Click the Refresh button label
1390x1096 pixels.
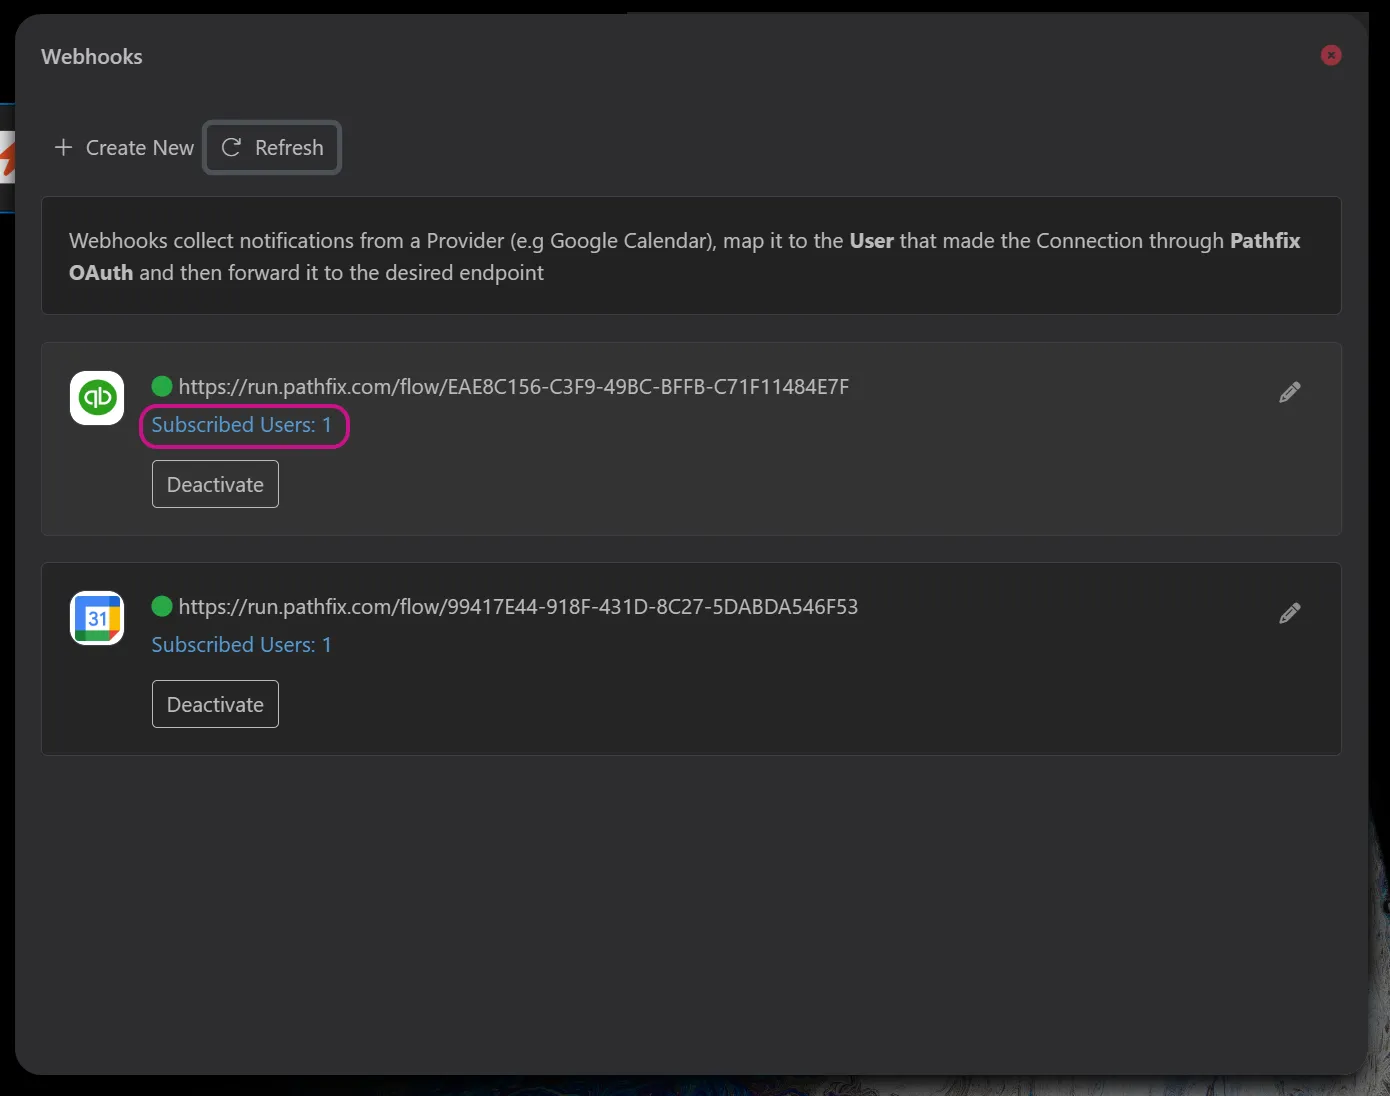tap(289, 147)
